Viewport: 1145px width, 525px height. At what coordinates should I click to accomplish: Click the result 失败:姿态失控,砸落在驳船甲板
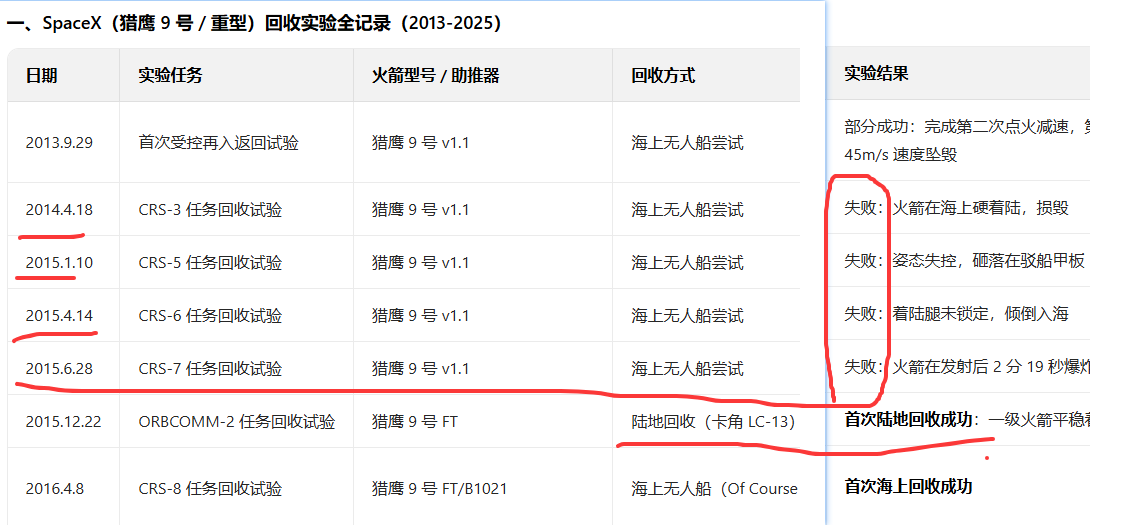click(964, 260)
